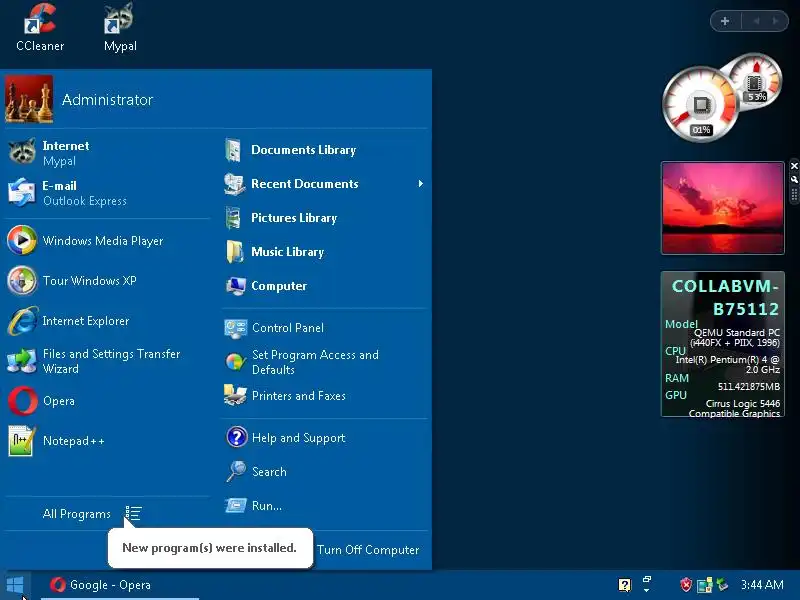Click the yellow help question tray icon
The width and height of the screenshot is (800, 600).
pos(624,585)
